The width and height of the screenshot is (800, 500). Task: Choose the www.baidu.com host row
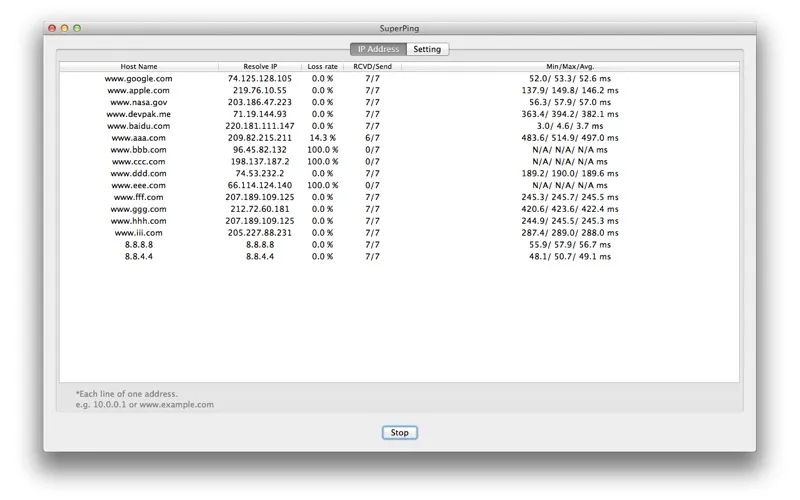[139, 126]
